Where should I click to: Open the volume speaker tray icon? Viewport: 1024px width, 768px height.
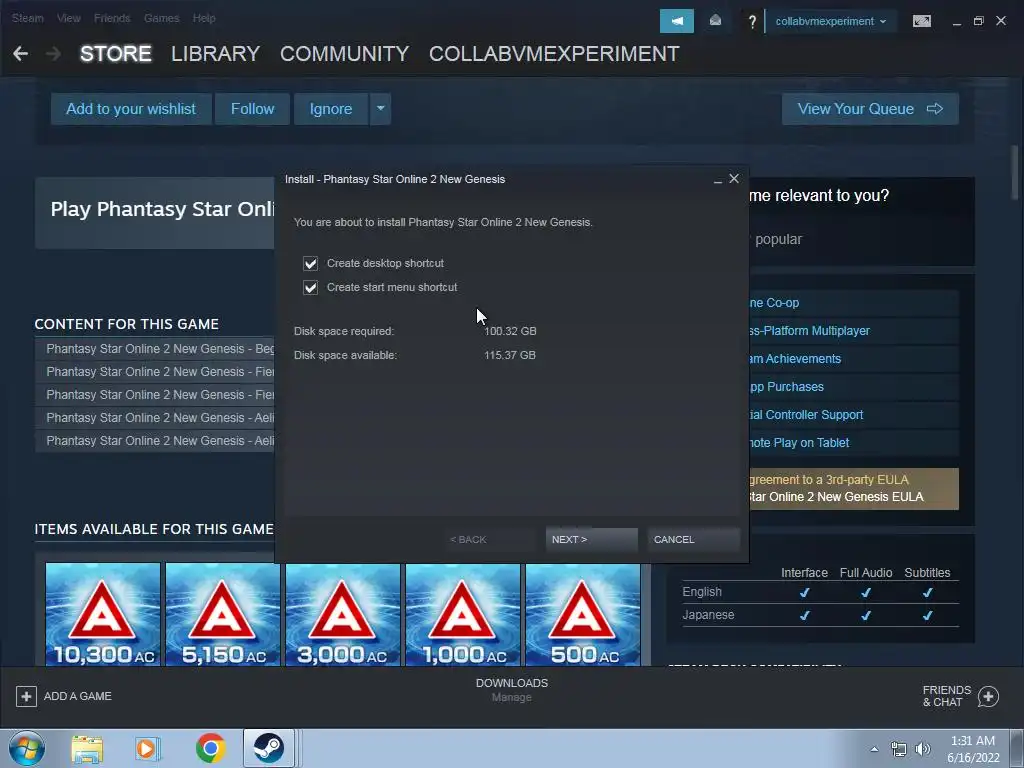coord(923,749)
